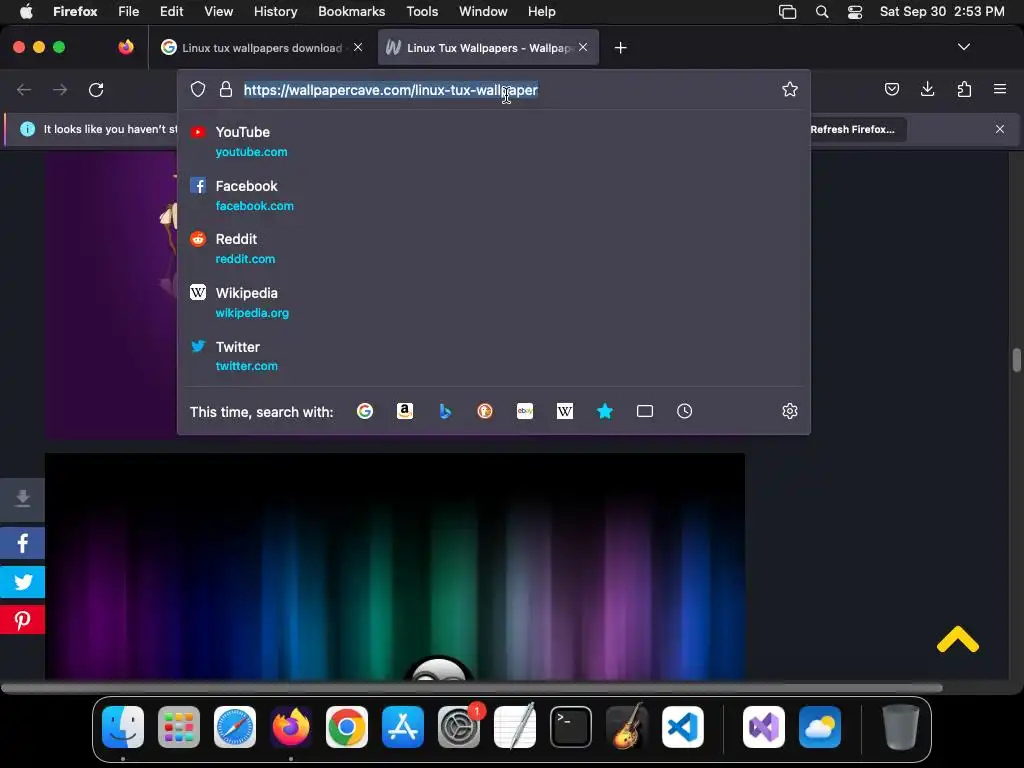Open Terminal from the Dock
Screen dimensions: 1024x768
(571, 727)
